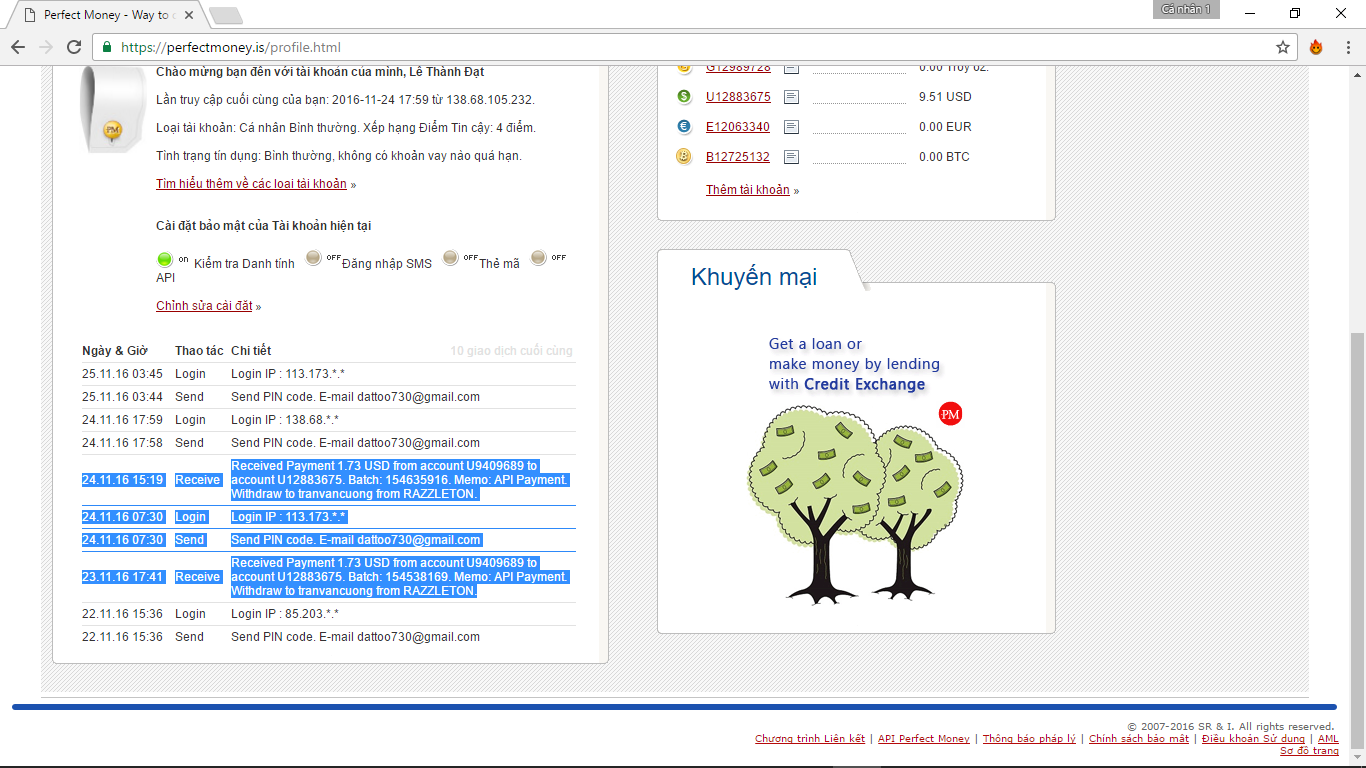Image resolution: width=1366 pixels, height=768 pixels.
Task: Open 'Chính sách bảo mật' footer link
Action: point(1139,739)
